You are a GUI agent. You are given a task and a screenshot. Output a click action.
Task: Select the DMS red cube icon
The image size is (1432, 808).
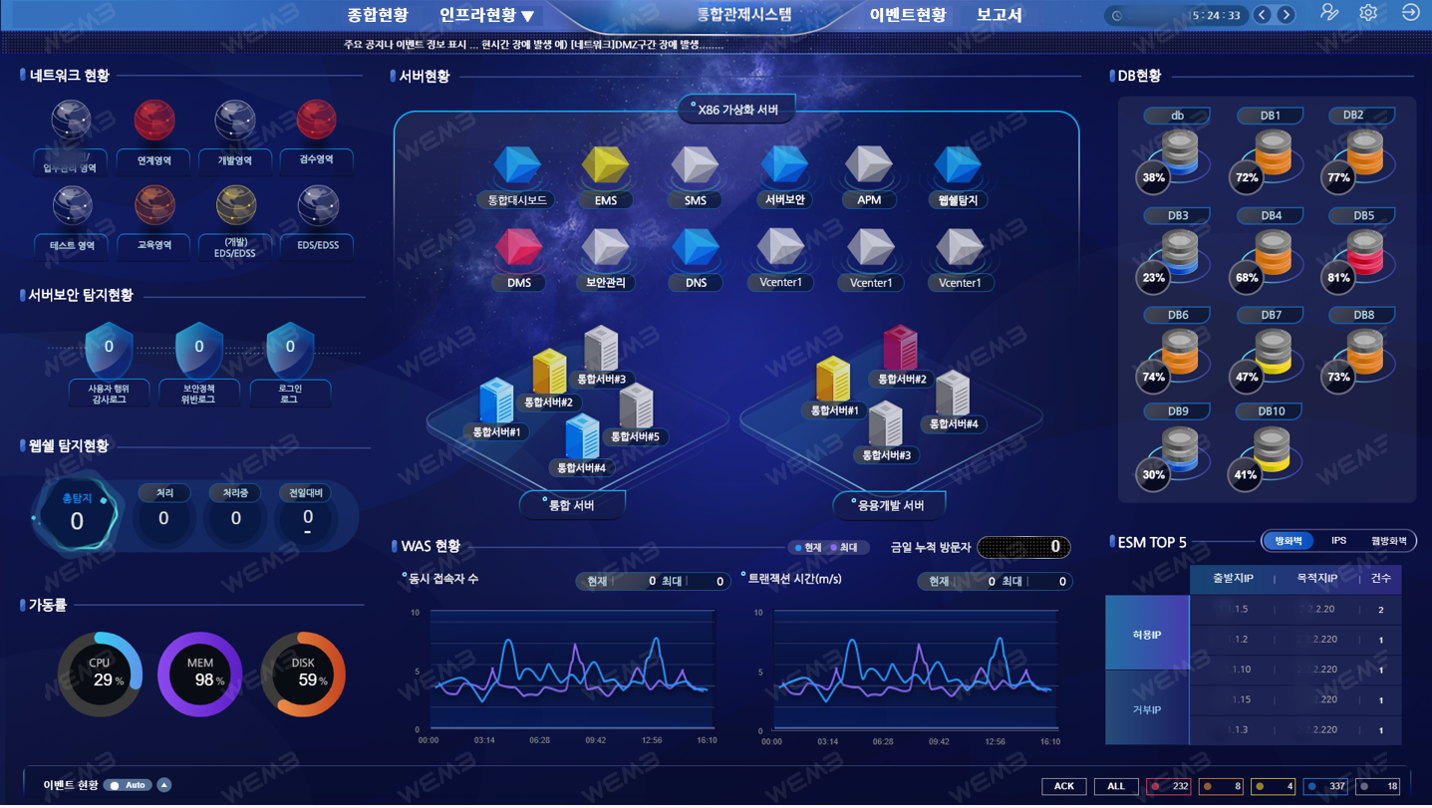[518, 247]
